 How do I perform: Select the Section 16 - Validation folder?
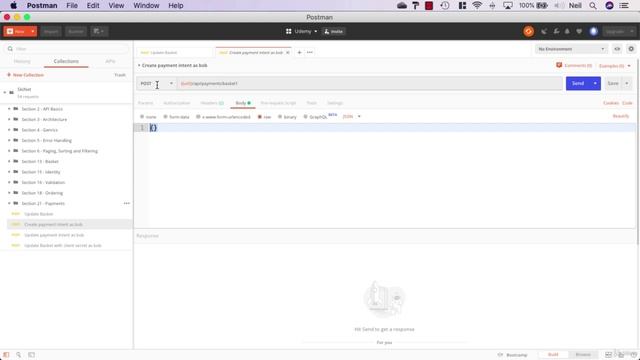43,182
